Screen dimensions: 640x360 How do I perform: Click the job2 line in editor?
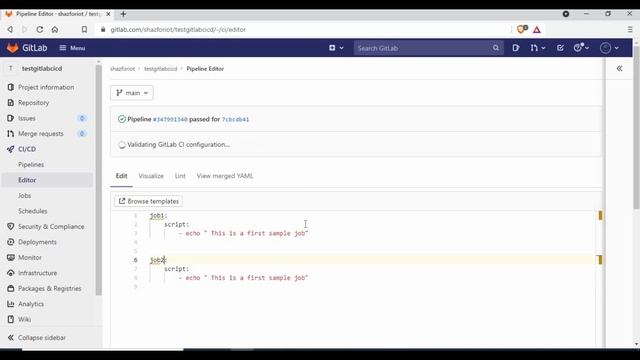[158, 260]
